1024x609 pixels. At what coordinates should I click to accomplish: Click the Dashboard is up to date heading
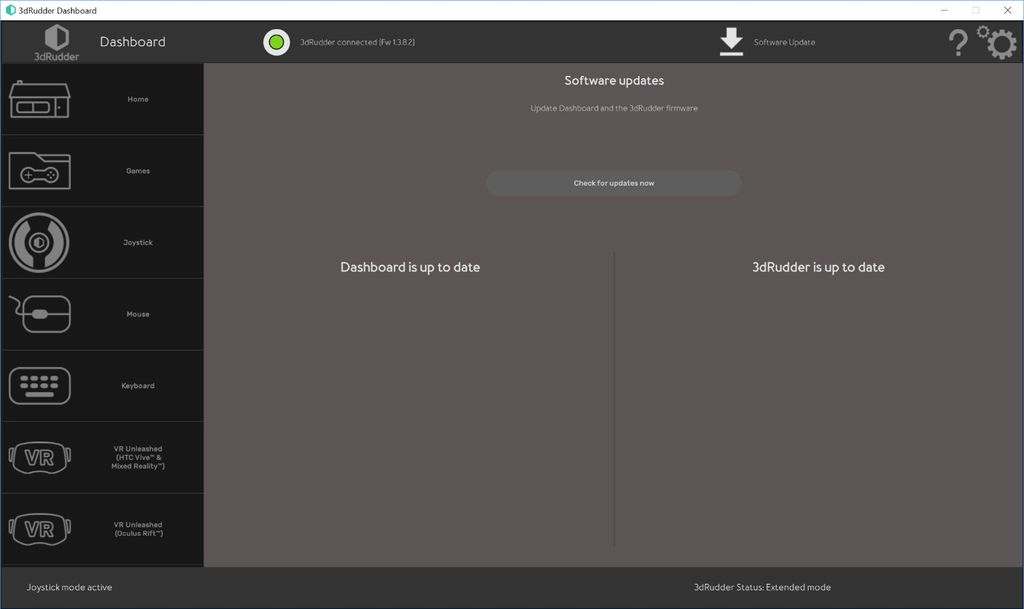411,267
